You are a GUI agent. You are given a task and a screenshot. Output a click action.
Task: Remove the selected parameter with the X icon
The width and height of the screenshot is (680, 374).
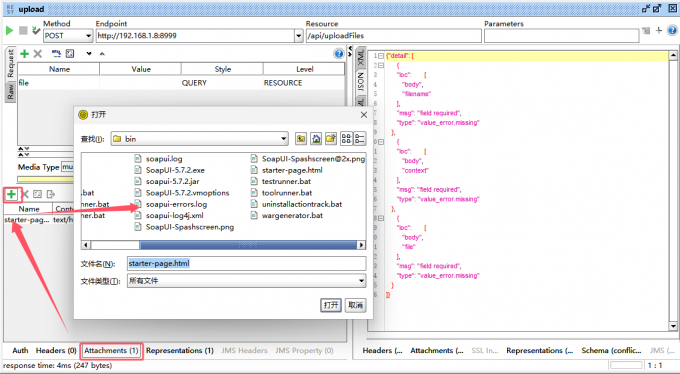(38, 54)
